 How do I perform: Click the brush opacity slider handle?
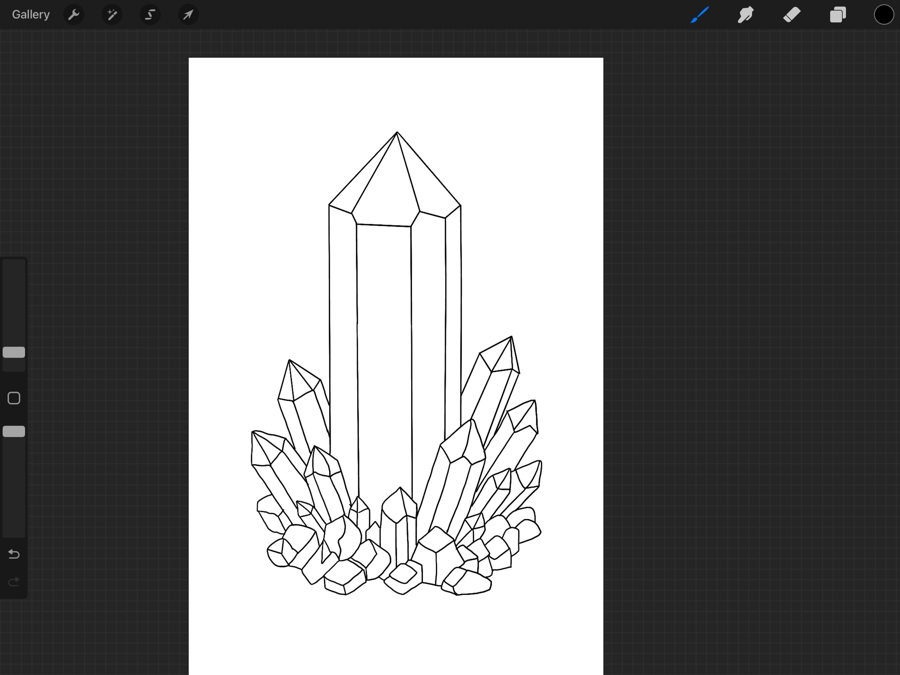pyautogui.click(x=14, y=431)
